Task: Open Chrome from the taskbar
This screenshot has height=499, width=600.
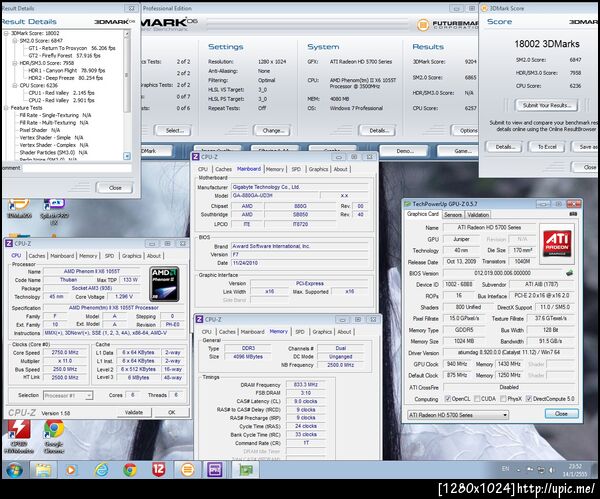Action: click(x=130, y=469)
